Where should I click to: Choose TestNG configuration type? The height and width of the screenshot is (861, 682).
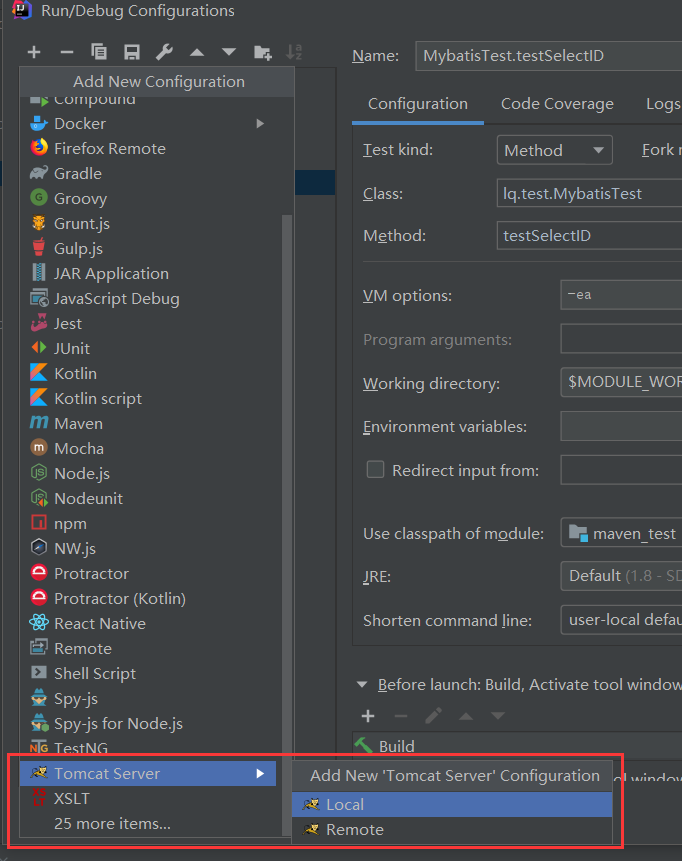148,748
